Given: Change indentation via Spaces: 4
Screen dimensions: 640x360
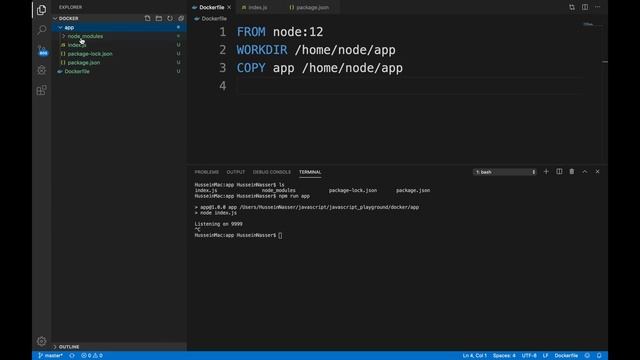Looking at the screenshot, I should 504,356.
